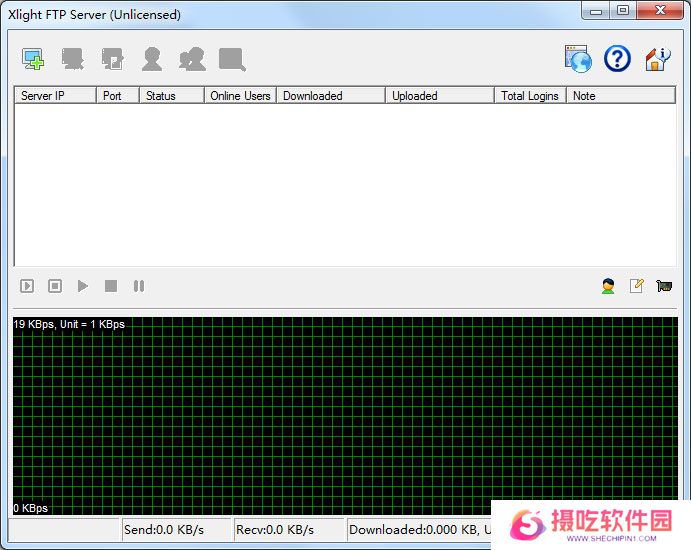Open the remote administration globe icon
Viewport: 691px width, 550px height.
point(578,59)
